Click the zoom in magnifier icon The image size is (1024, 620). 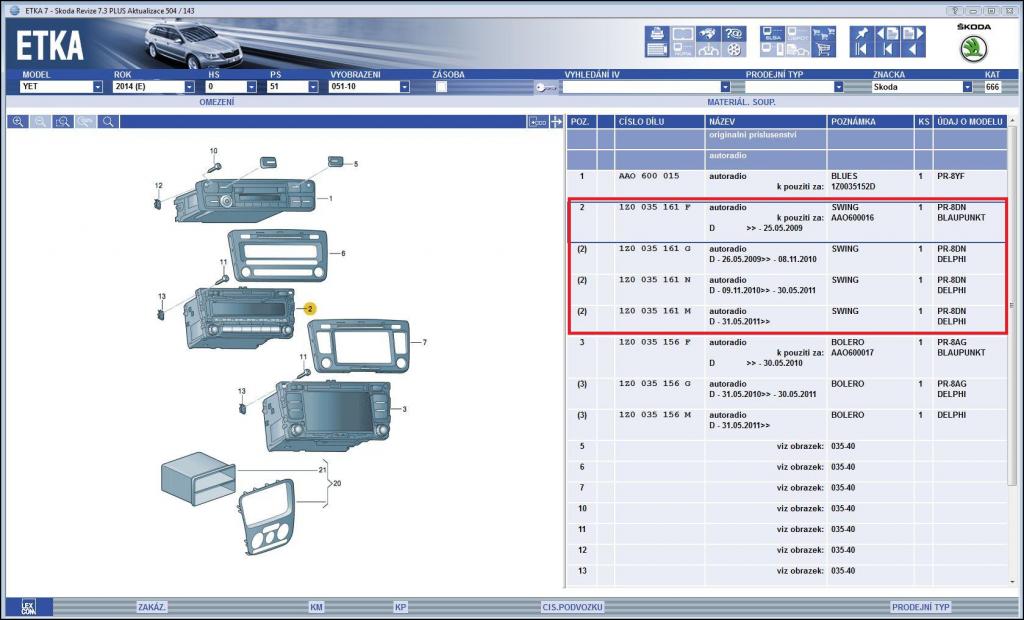(x=18, y=122)
